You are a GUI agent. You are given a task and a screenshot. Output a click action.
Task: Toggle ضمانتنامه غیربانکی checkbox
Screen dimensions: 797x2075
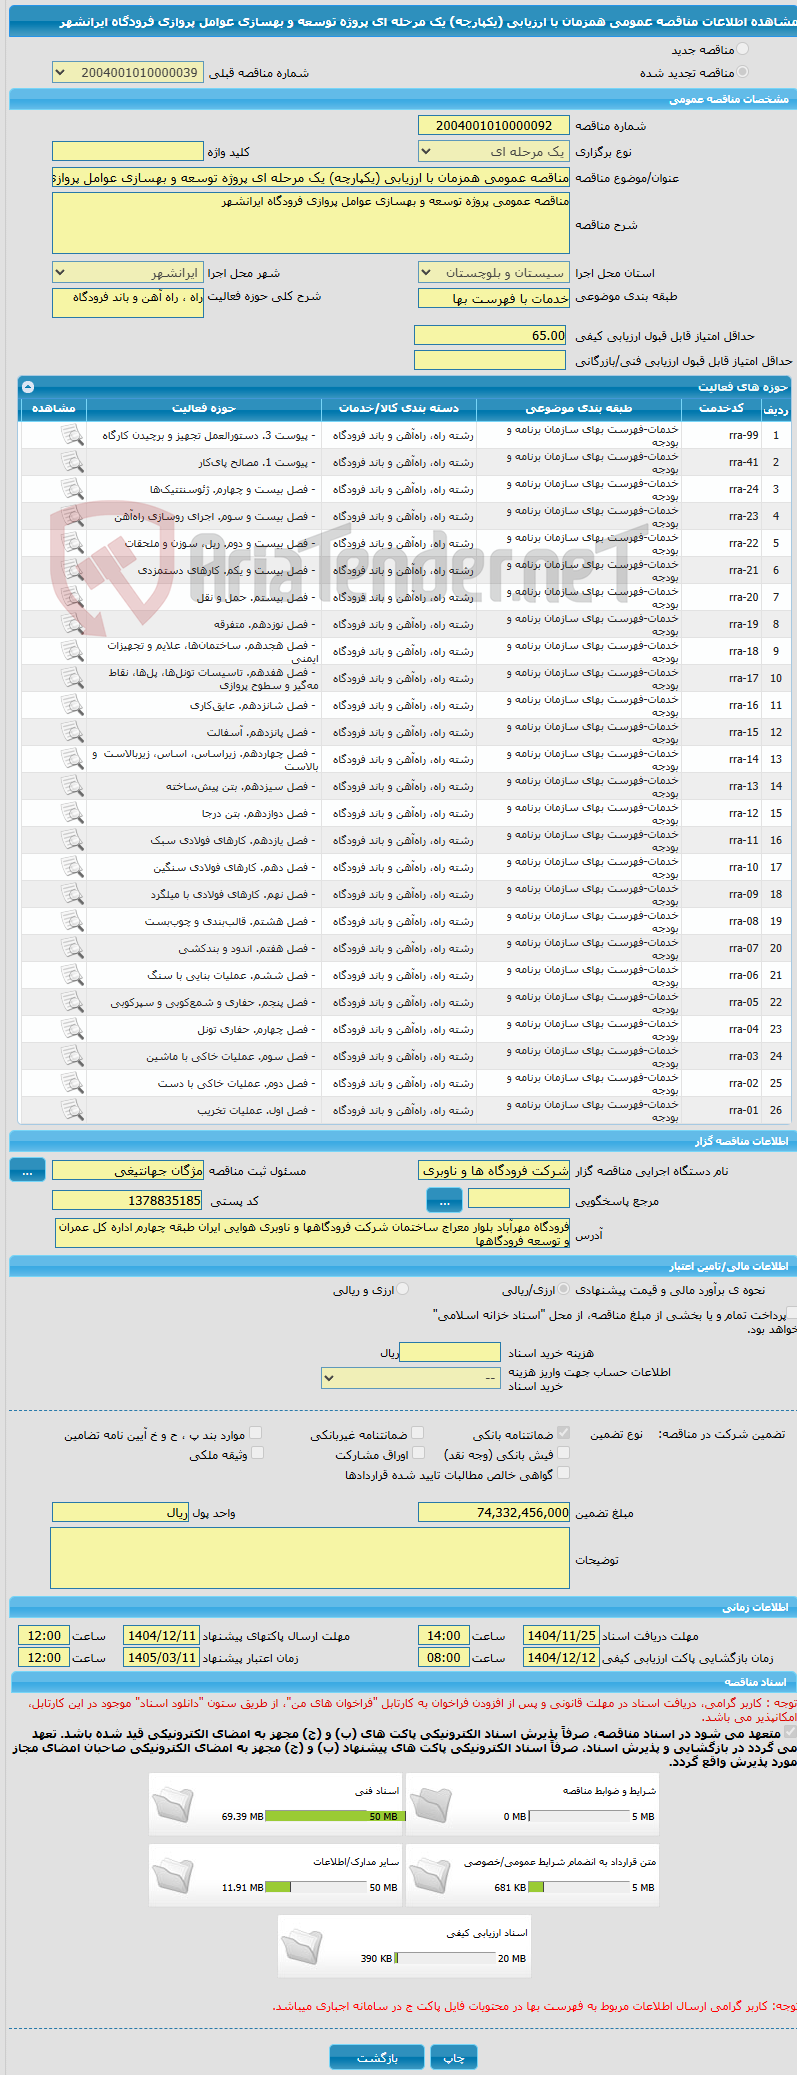[x=418, y=1433]
